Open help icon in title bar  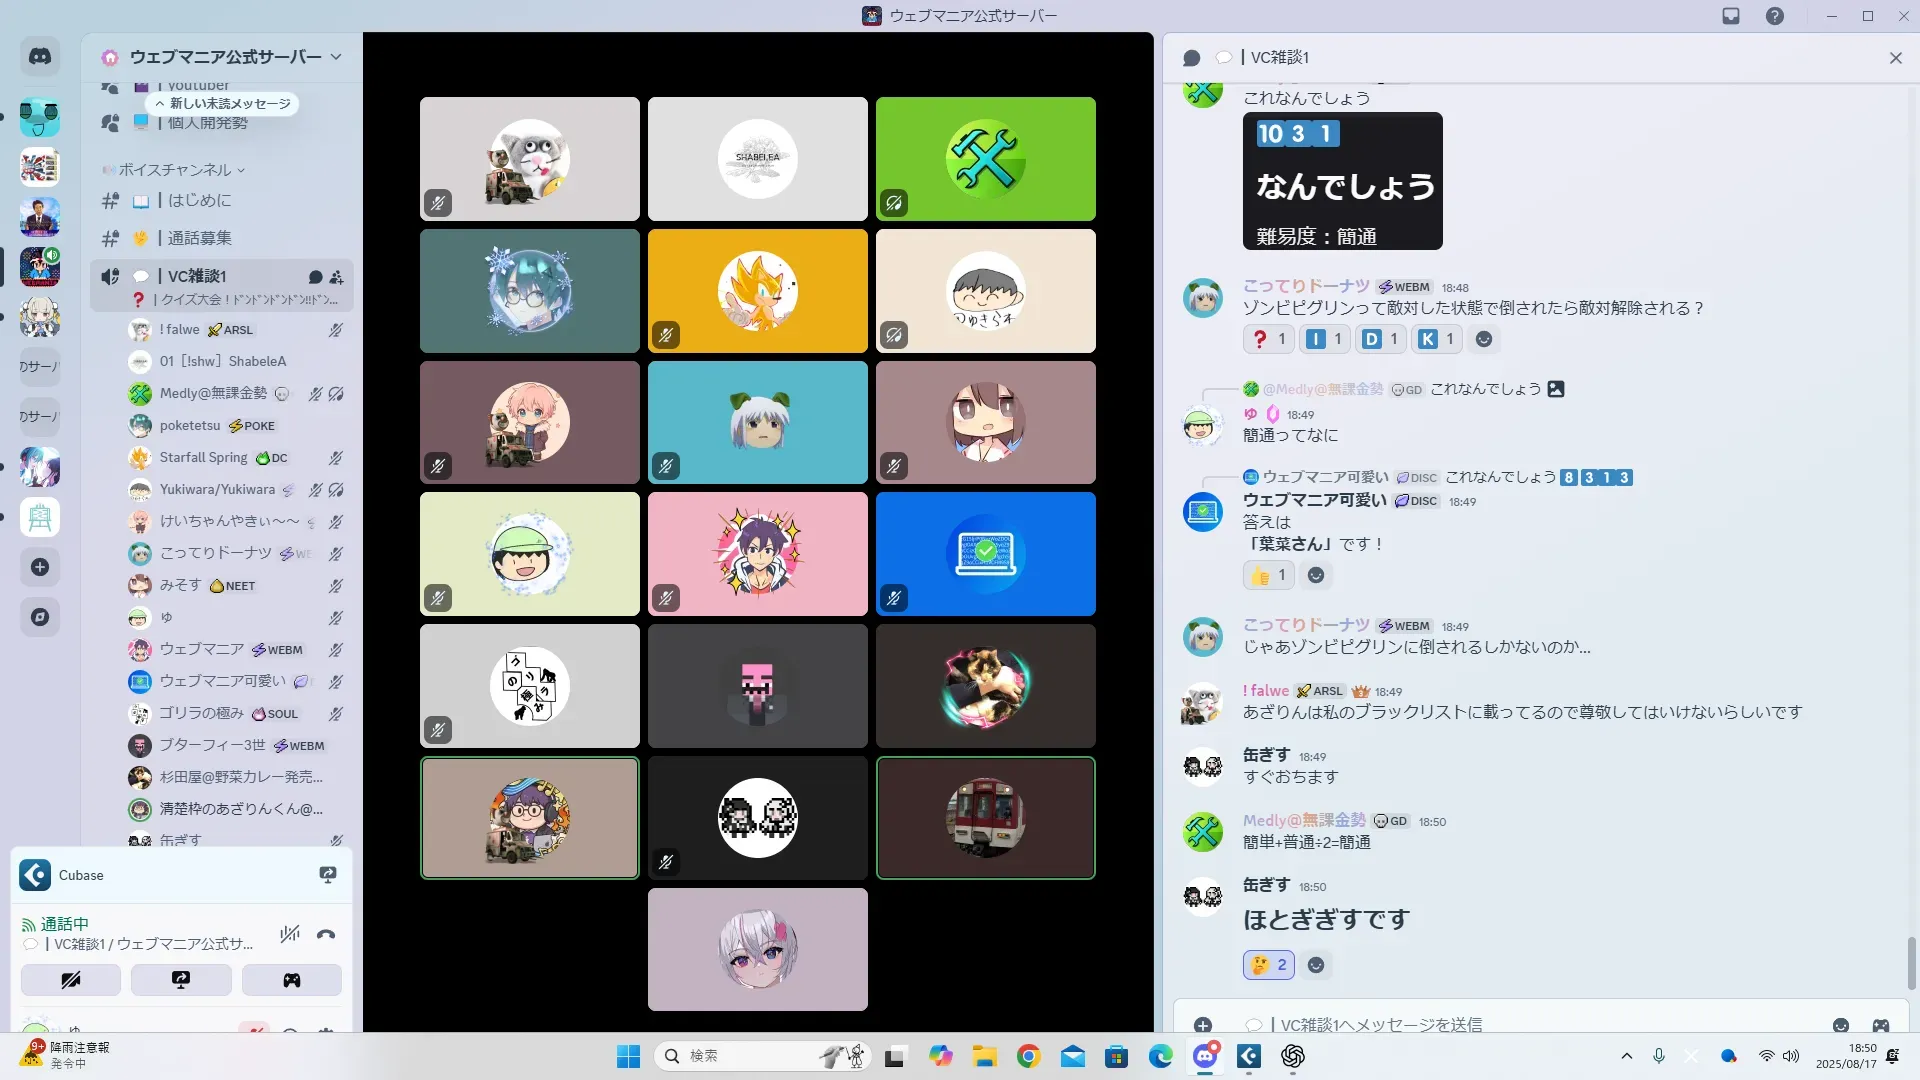(1774, 16)
